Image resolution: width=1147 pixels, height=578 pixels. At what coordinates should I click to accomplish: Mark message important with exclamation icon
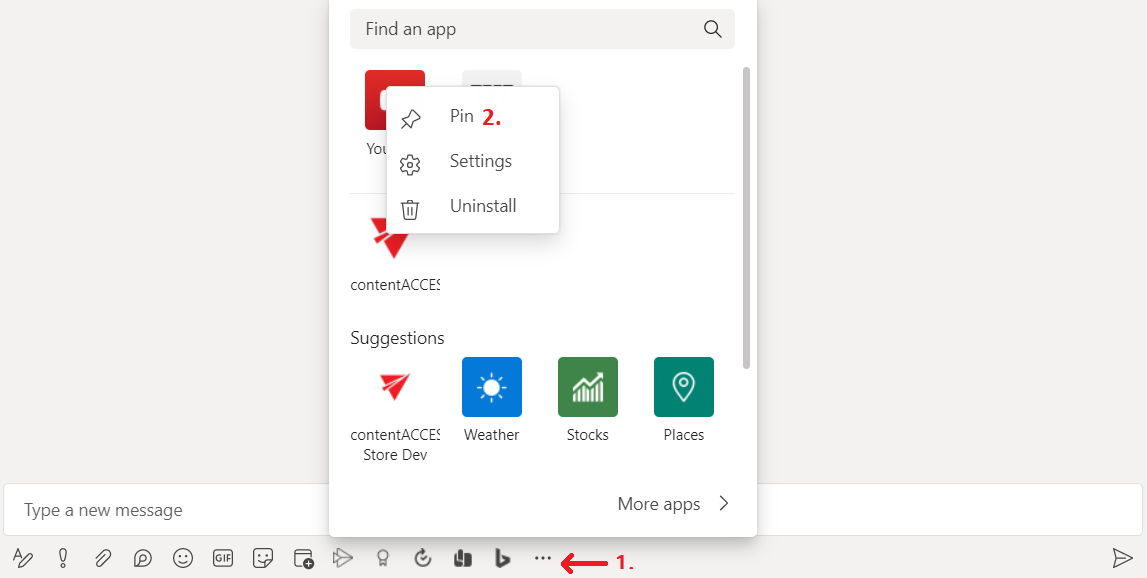(x=62, y=558)
